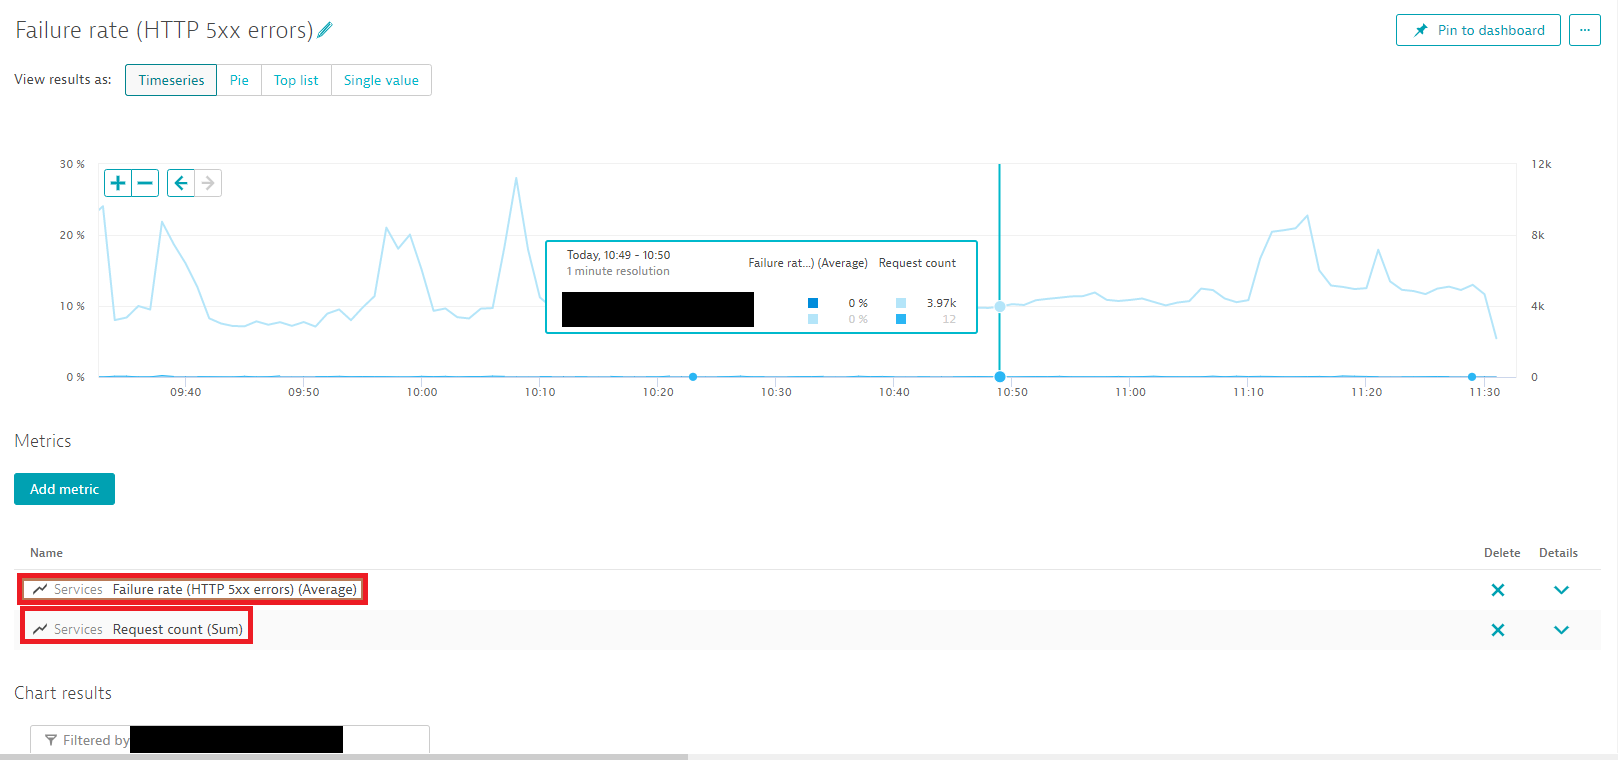Click the pencil icon to edit chart title
1618x760 pixels.
point(325,30)
